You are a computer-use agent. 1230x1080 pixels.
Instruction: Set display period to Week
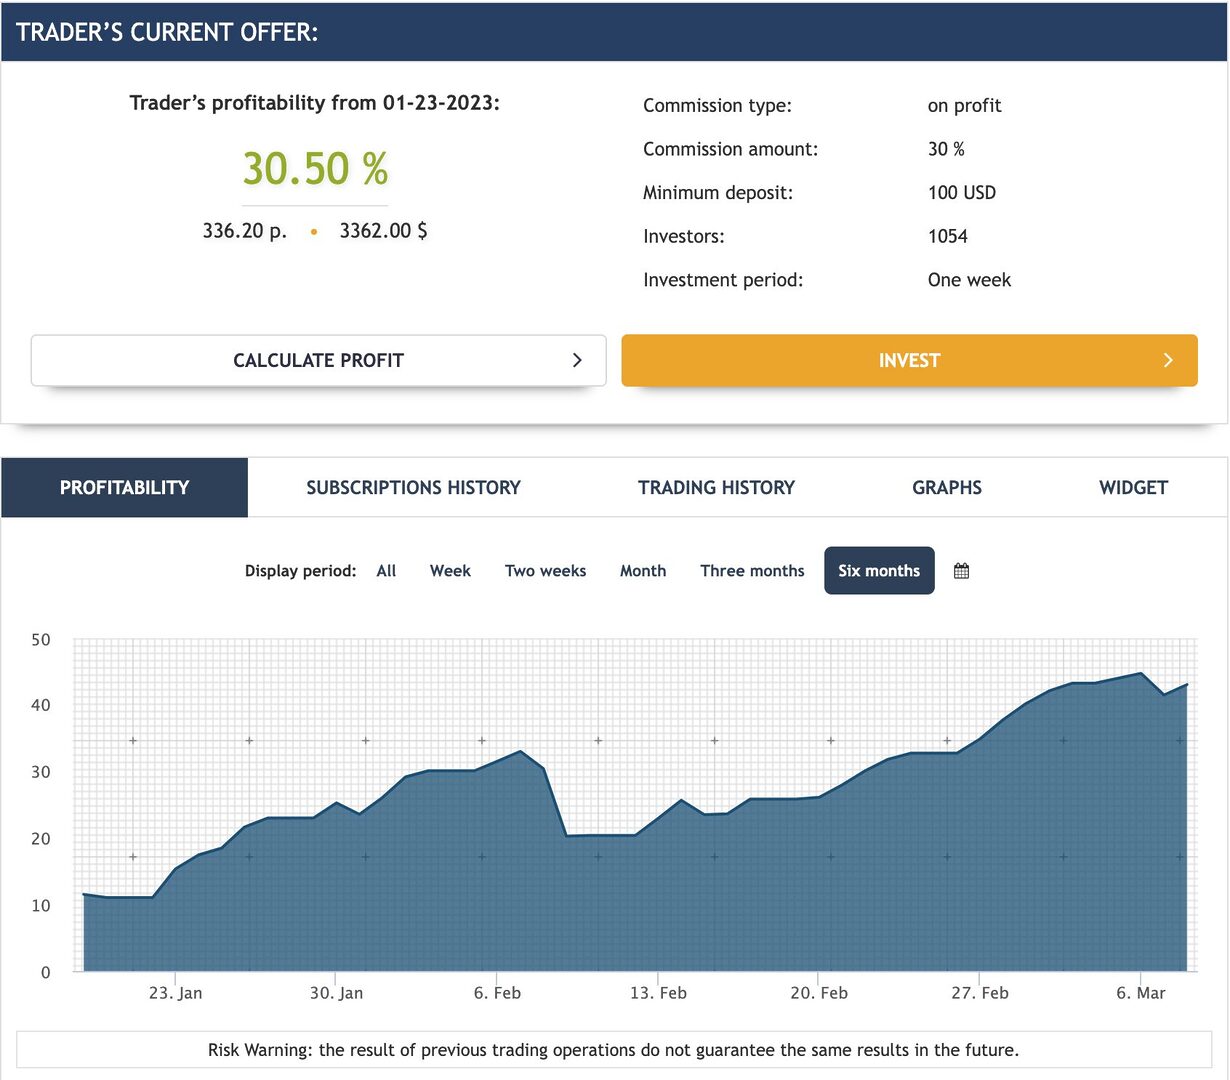[x=450, y=571]
